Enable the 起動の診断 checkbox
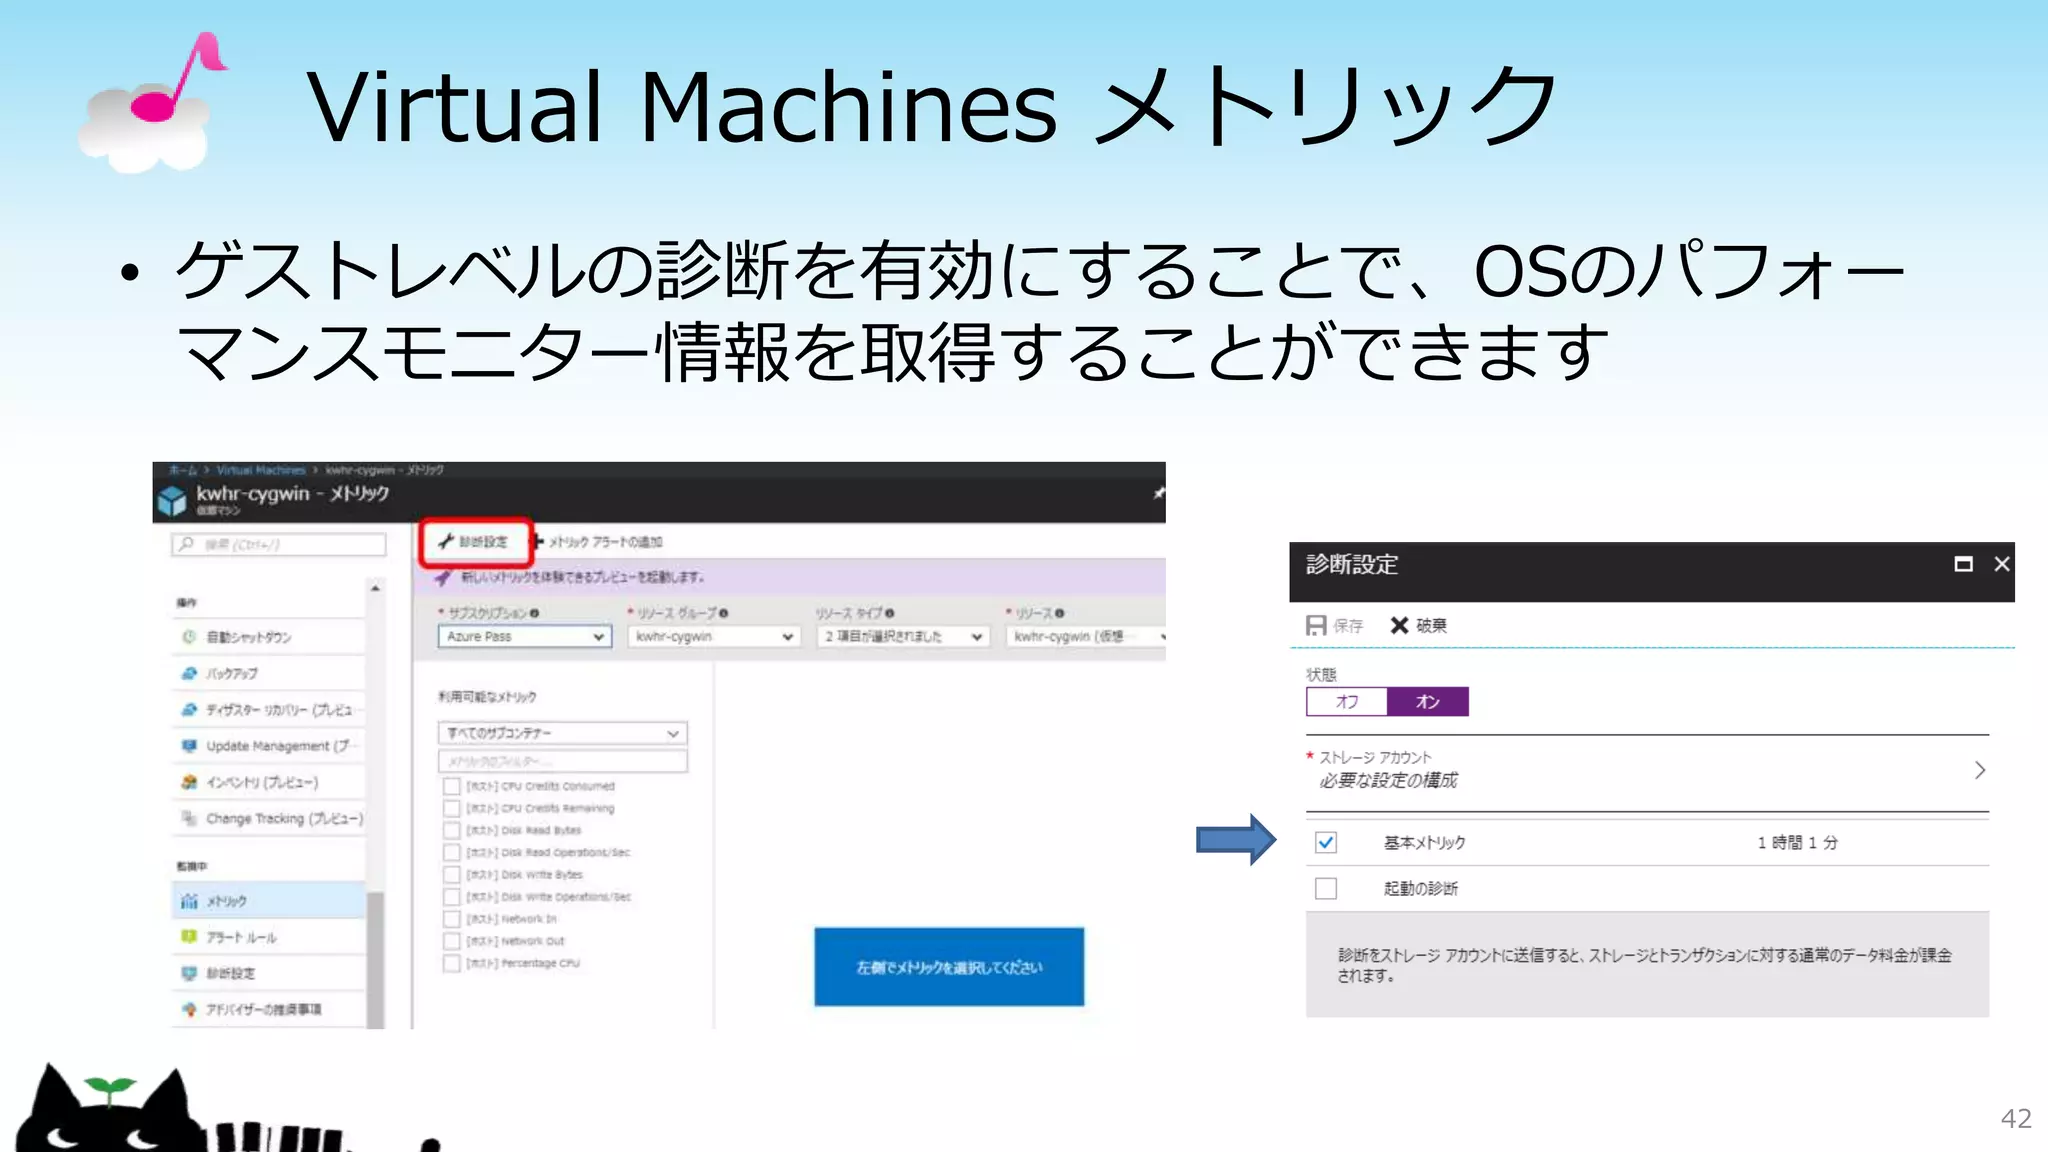Screen dimensions: 2048x1152 point(1326,888)
